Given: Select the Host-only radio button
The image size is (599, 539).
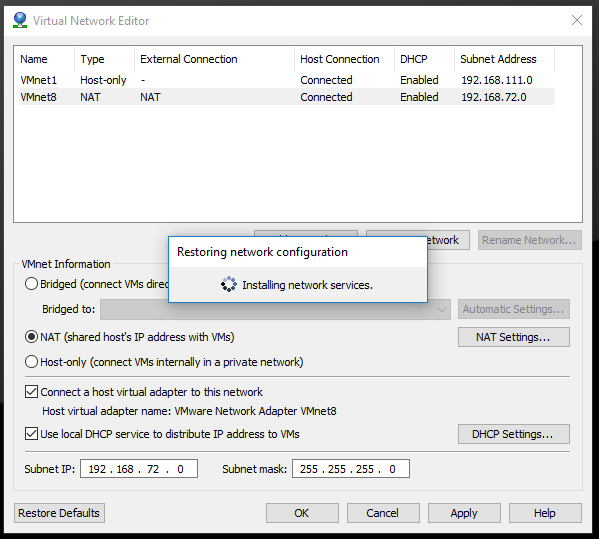Looking at the screenshot, I should (31, 362).
